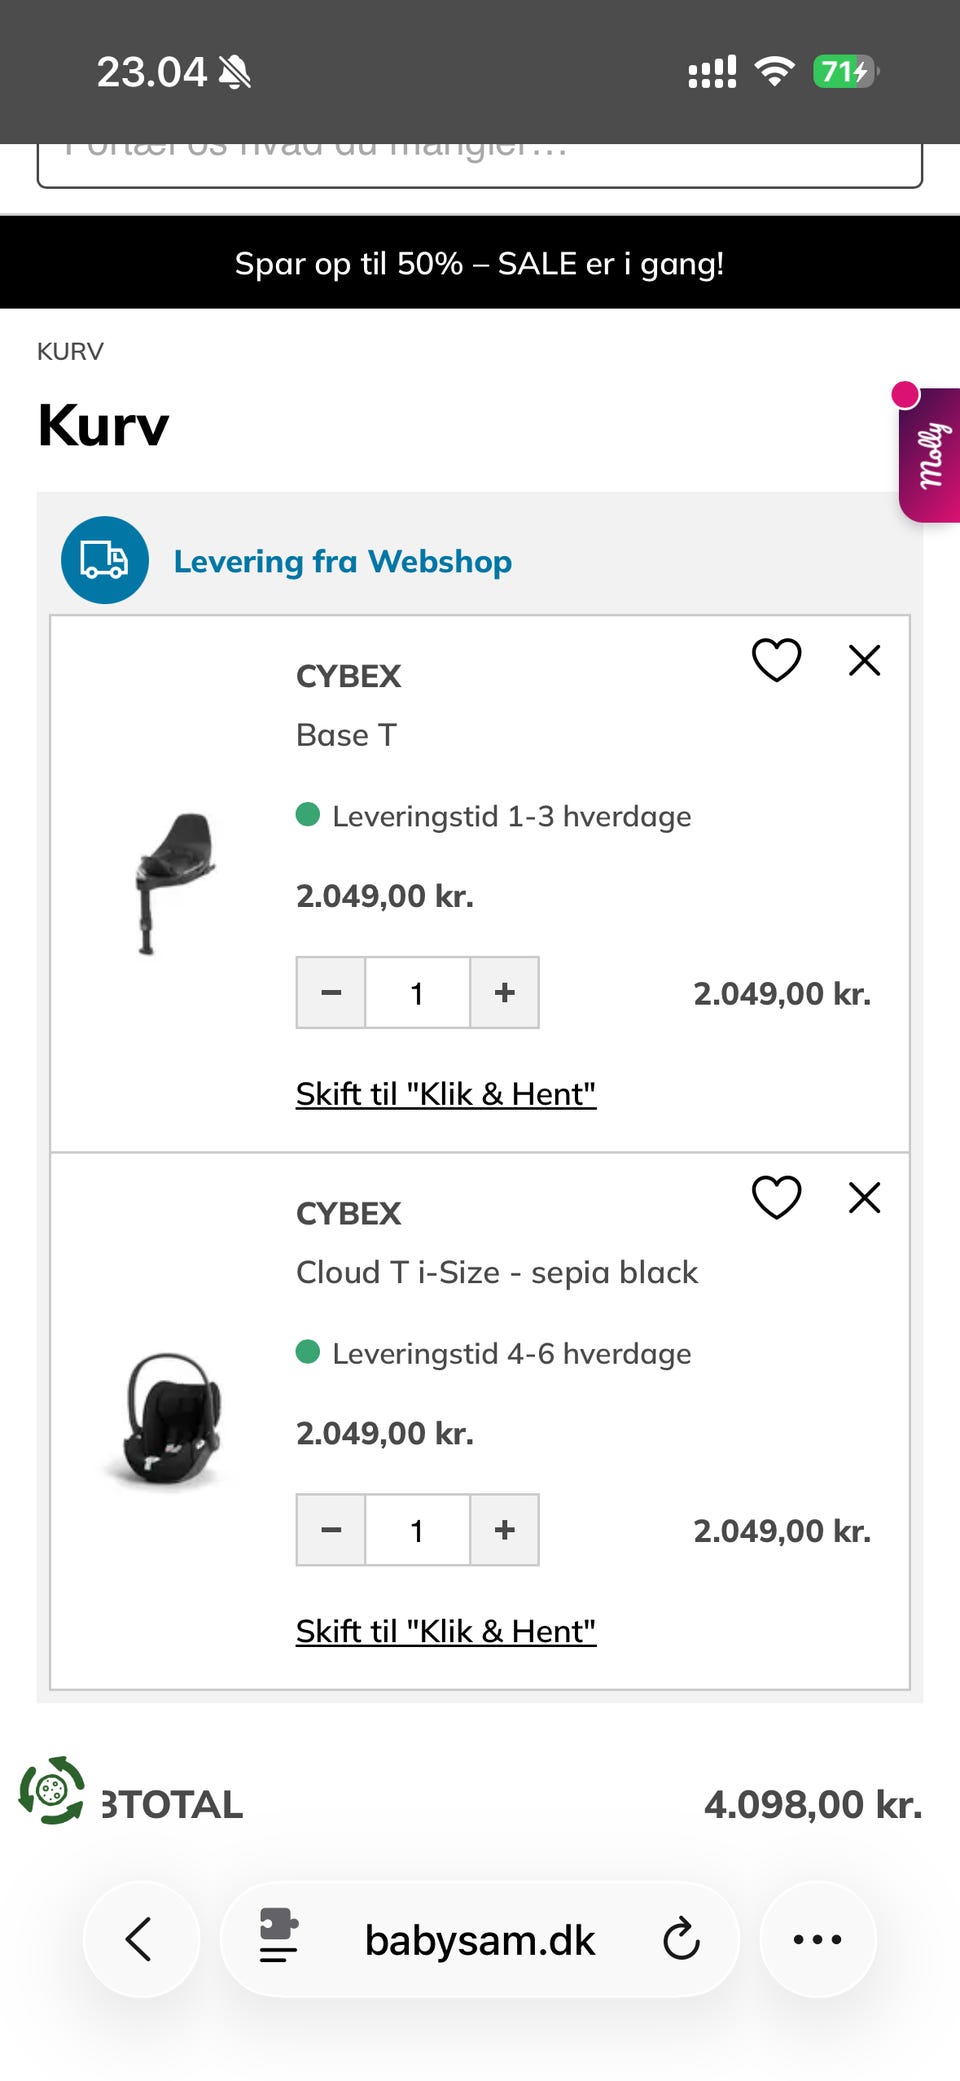Screen dimensions: 960x2081
Task: Switch Base T to "Klik & Hent"
Action: (446, 1094)
